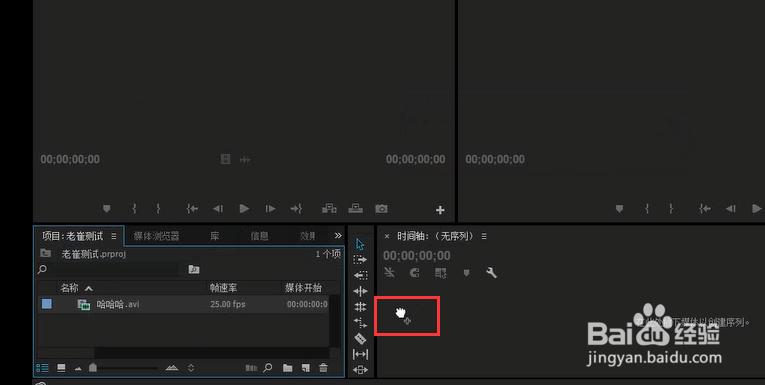Click the Insert button in Source monitor

click(x=329, y=209)
